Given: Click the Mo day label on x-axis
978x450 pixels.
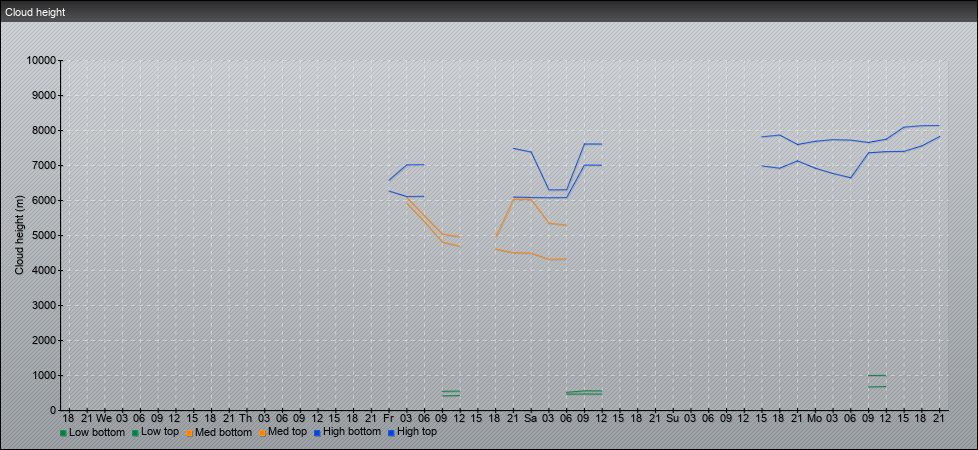Looking at the screenshot, I should pos(815,418).
